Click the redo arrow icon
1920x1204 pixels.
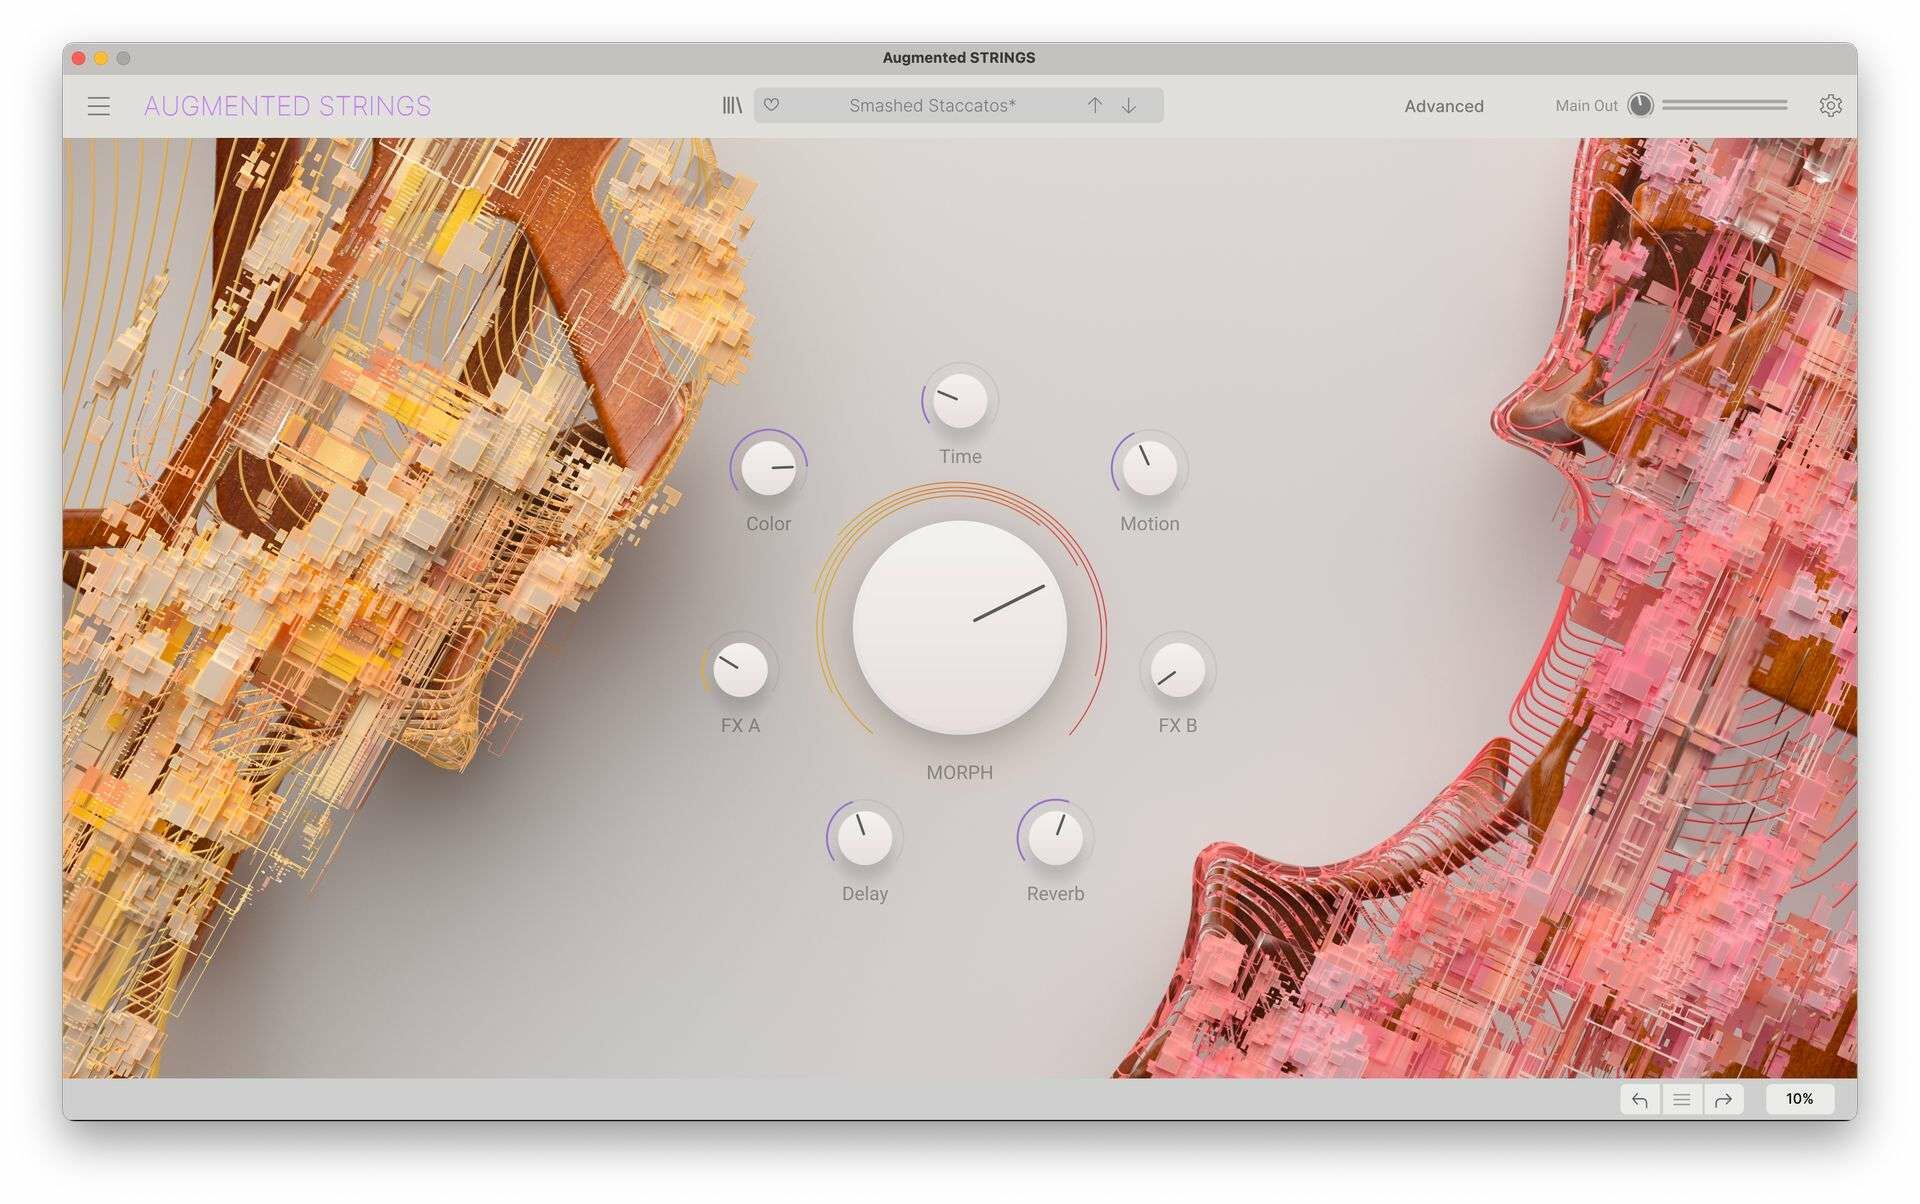[x=1723, y=1099]
